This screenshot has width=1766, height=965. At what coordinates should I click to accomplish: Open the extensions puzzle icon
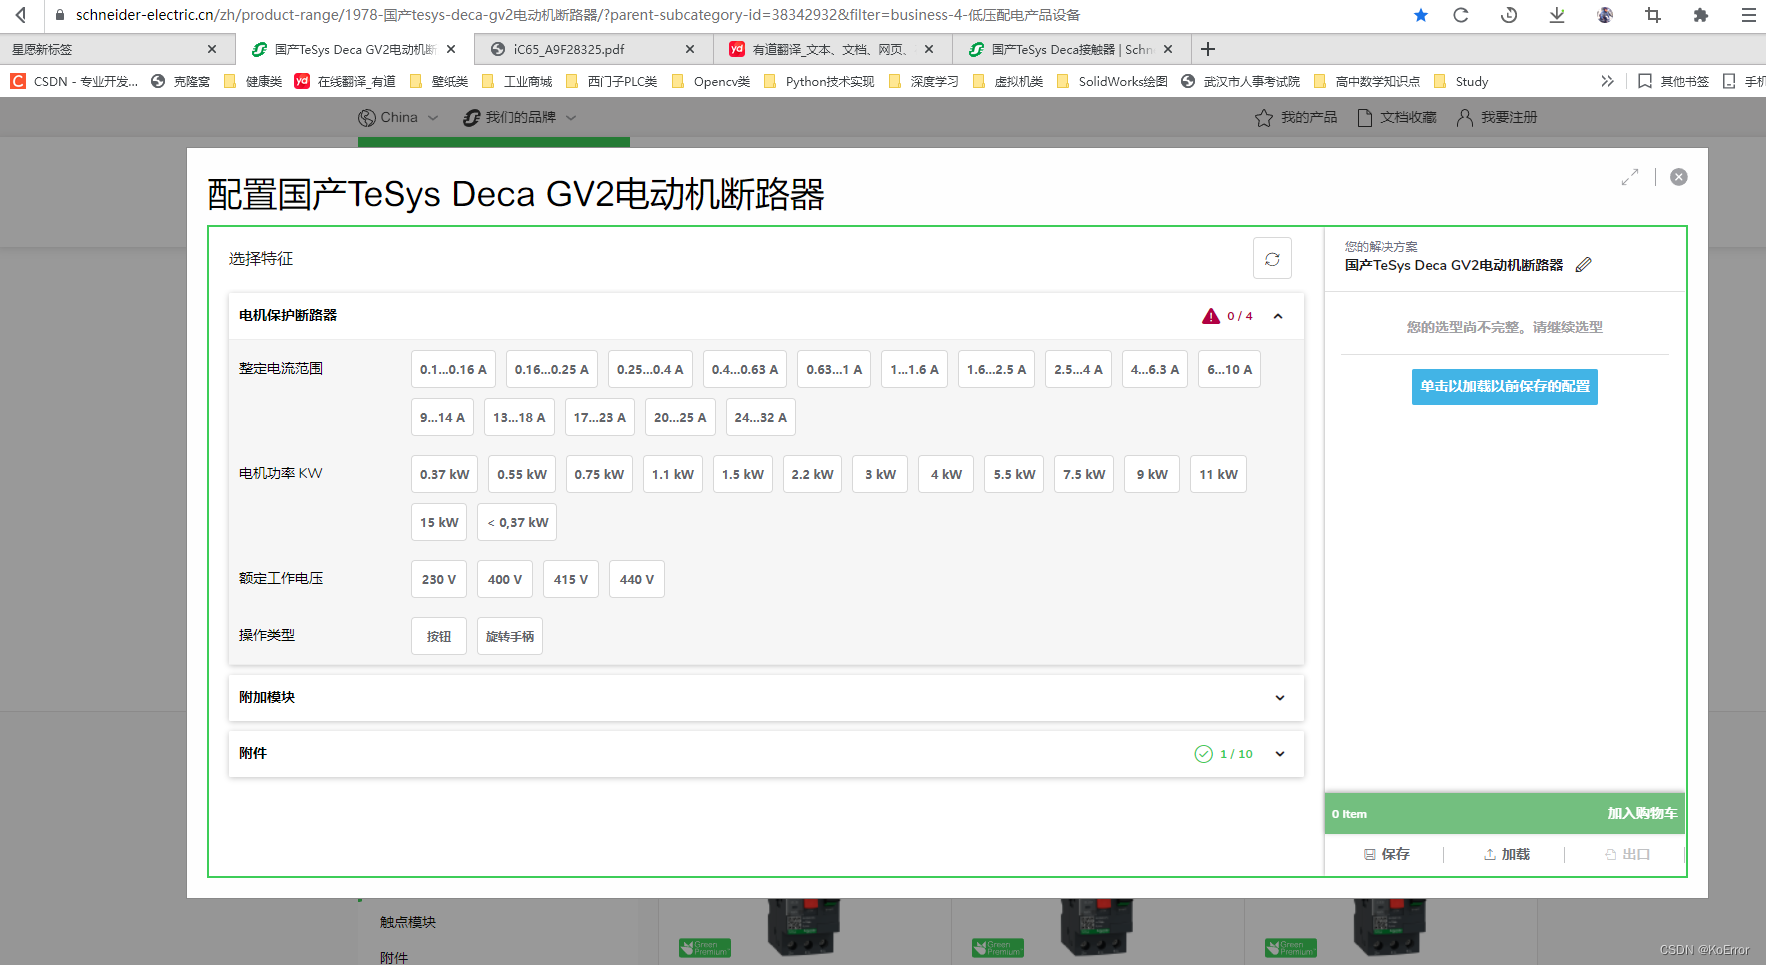click(x=1701, y=15)
